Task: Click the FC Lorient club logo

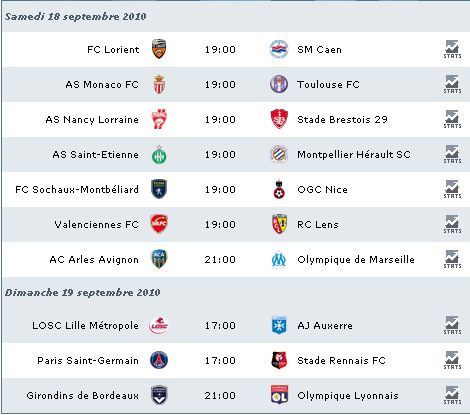Action: coord(159,49)
